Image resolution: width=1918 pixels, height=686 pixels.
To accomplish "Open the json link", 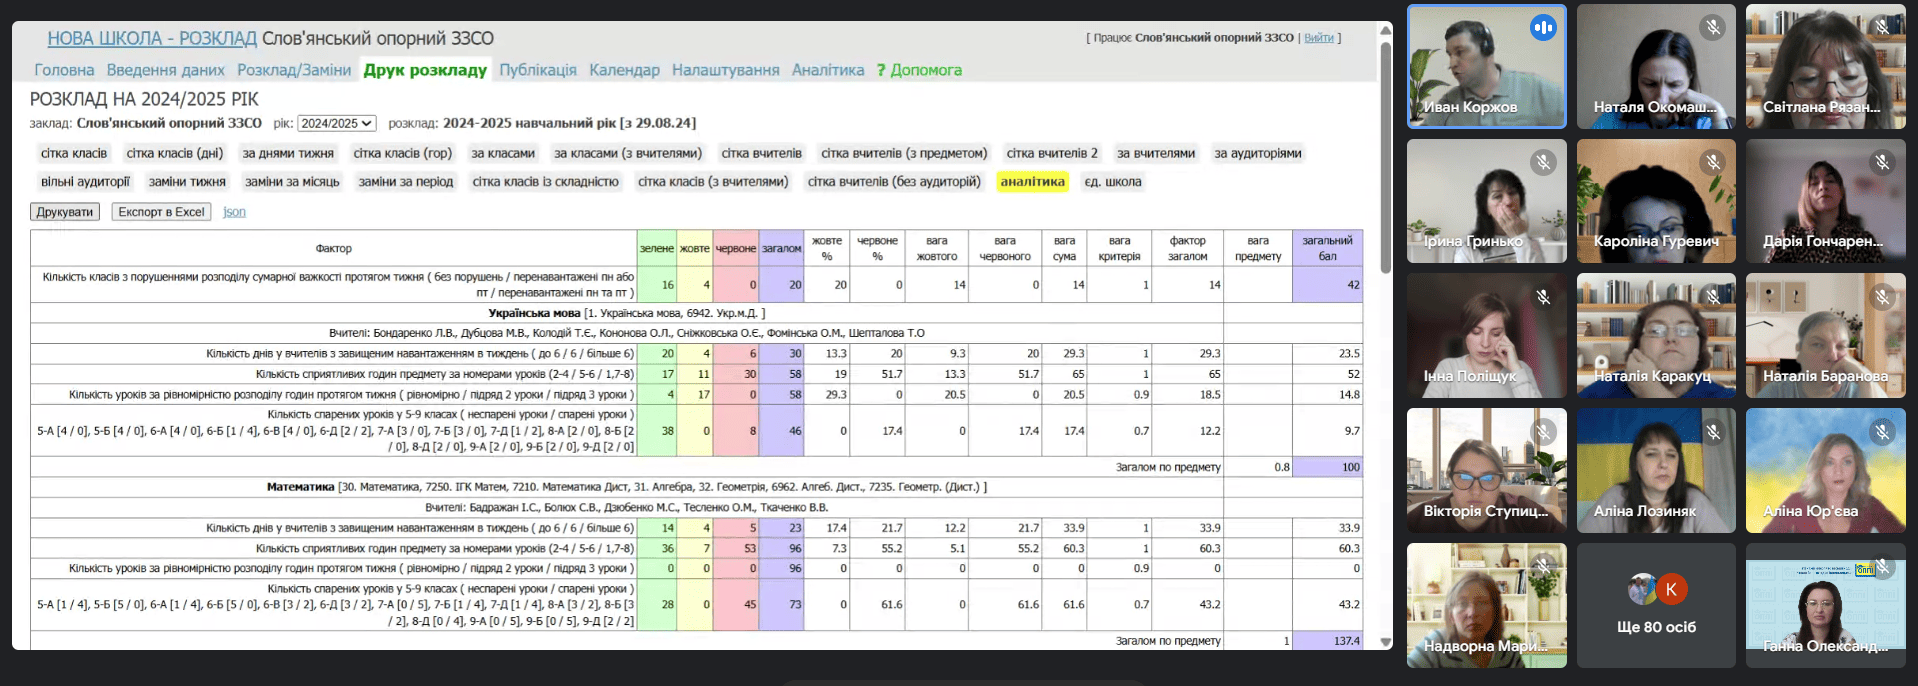I will [234, 212].
